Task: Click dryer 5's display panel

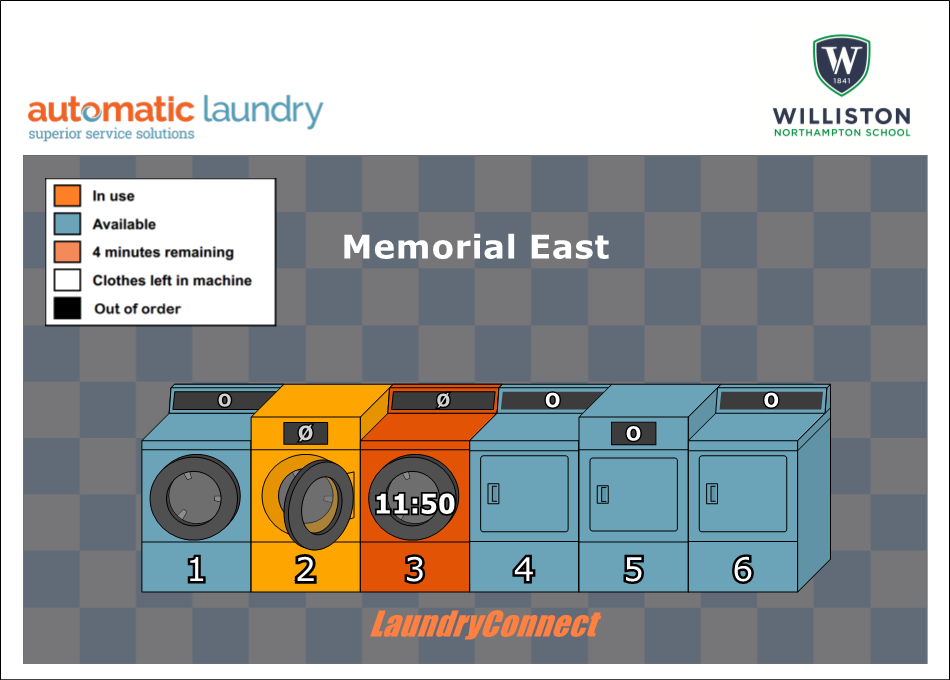Action: (633, 434)
